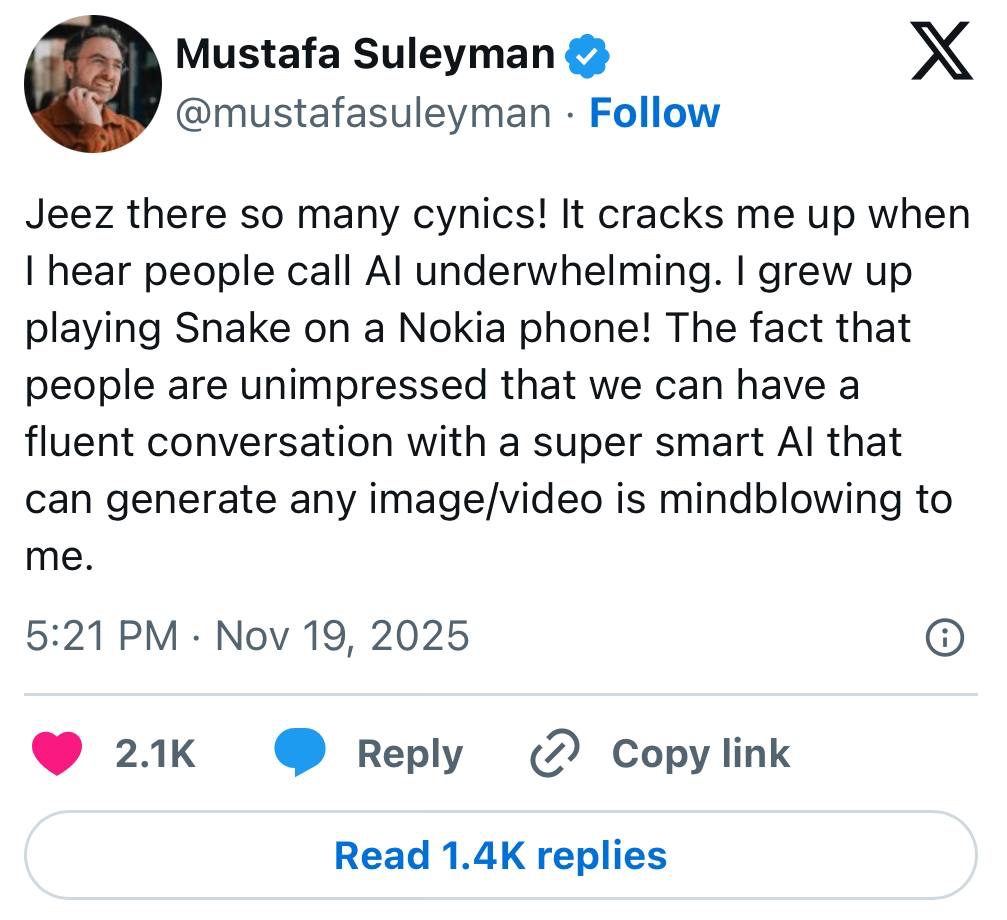The image size is (1007, 920).
Task: Click the 2.1K likes count
Action: click(155, 754)
